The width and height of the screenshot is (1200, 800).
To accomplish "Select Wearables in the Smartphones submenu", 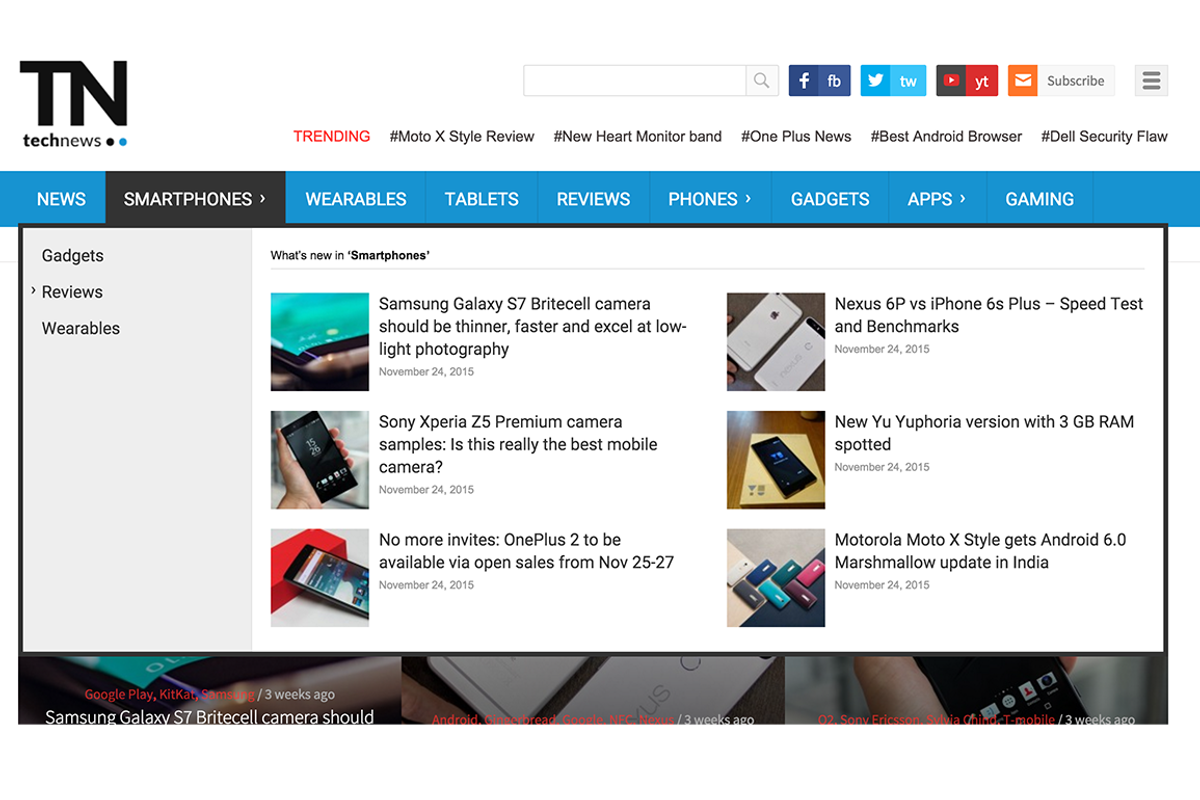I will coord(81,328).
